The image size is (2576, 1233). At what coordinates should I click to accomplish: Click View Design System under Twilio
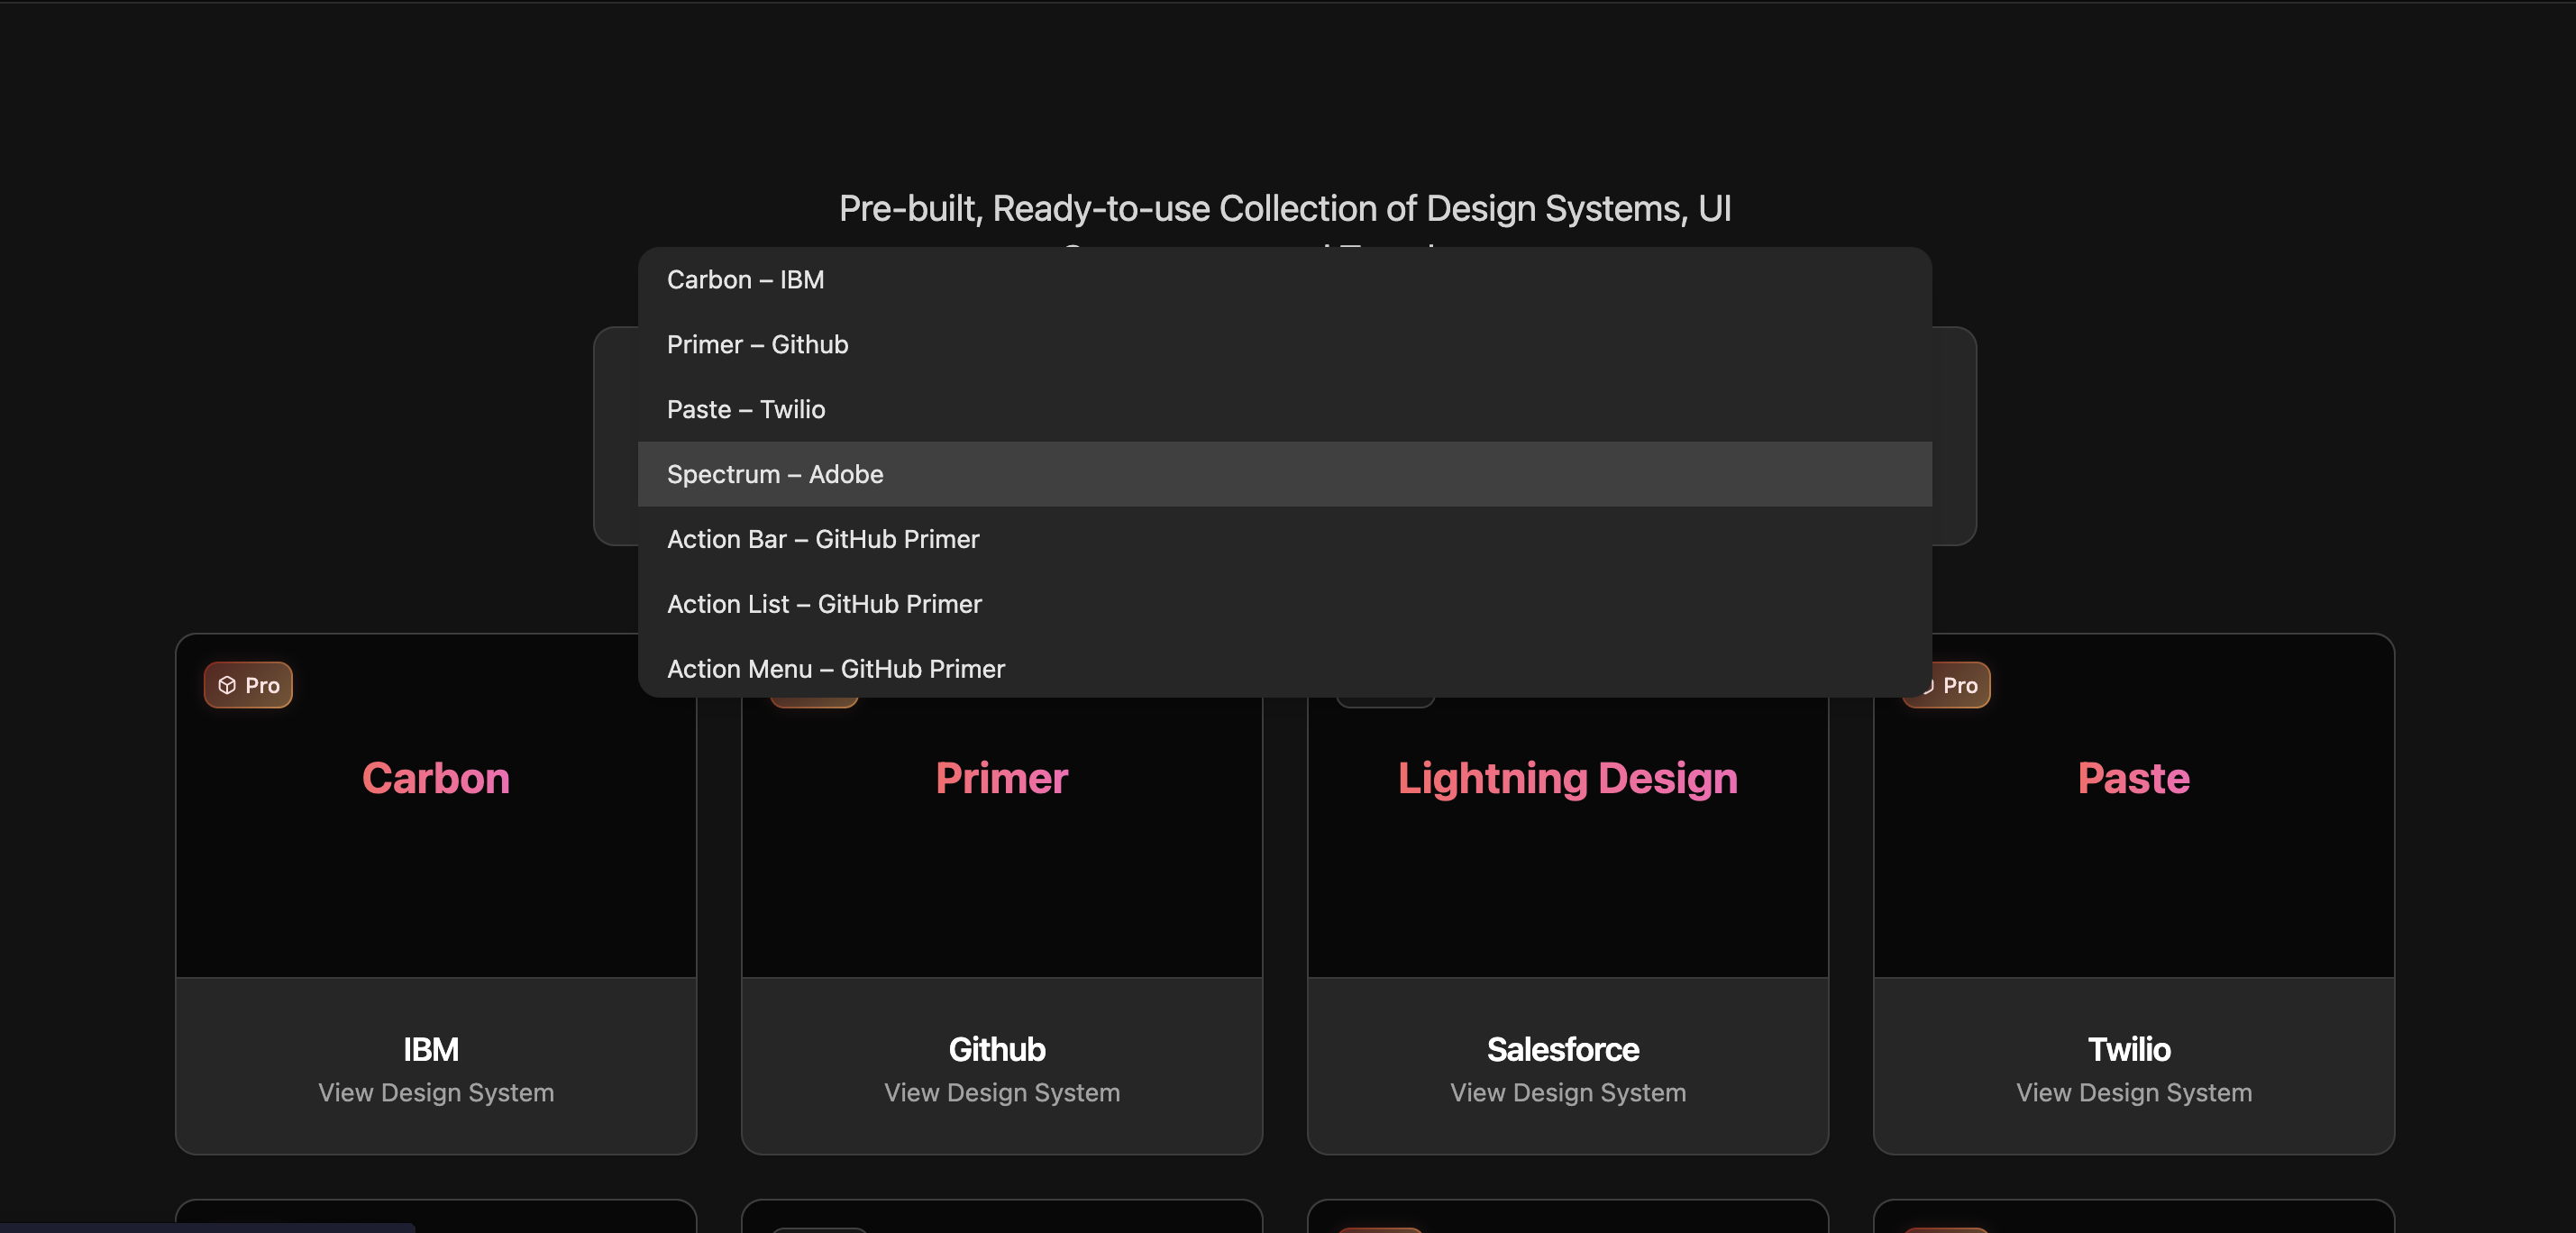(x=2133, y=1093)
